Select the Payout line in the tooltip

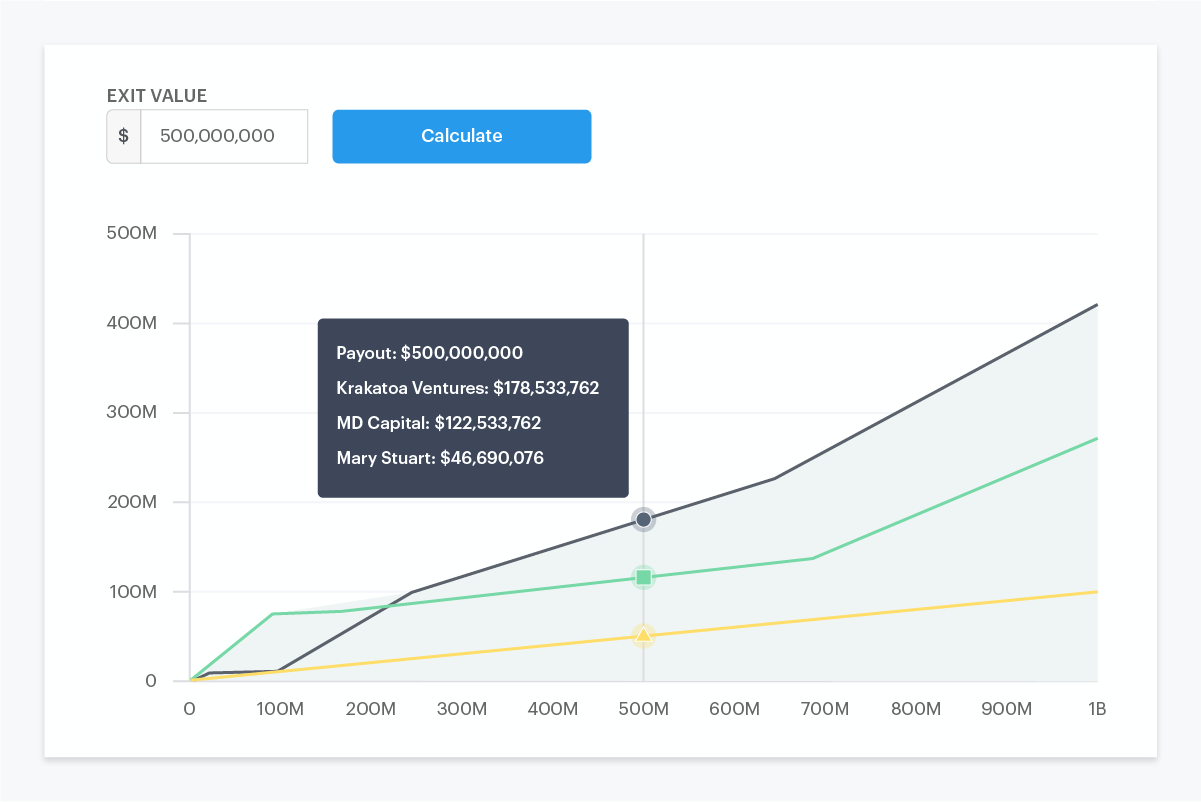click(429, 353)
